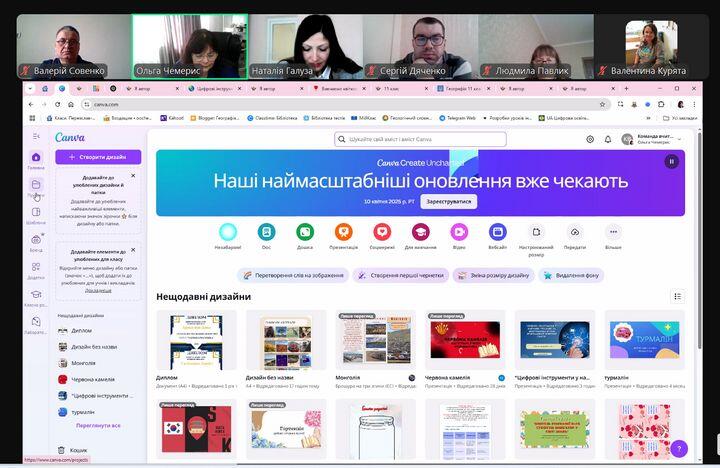Open the Диплом design thumbnail
Screen dimensions: 720x468
click(x=196, y=341)
